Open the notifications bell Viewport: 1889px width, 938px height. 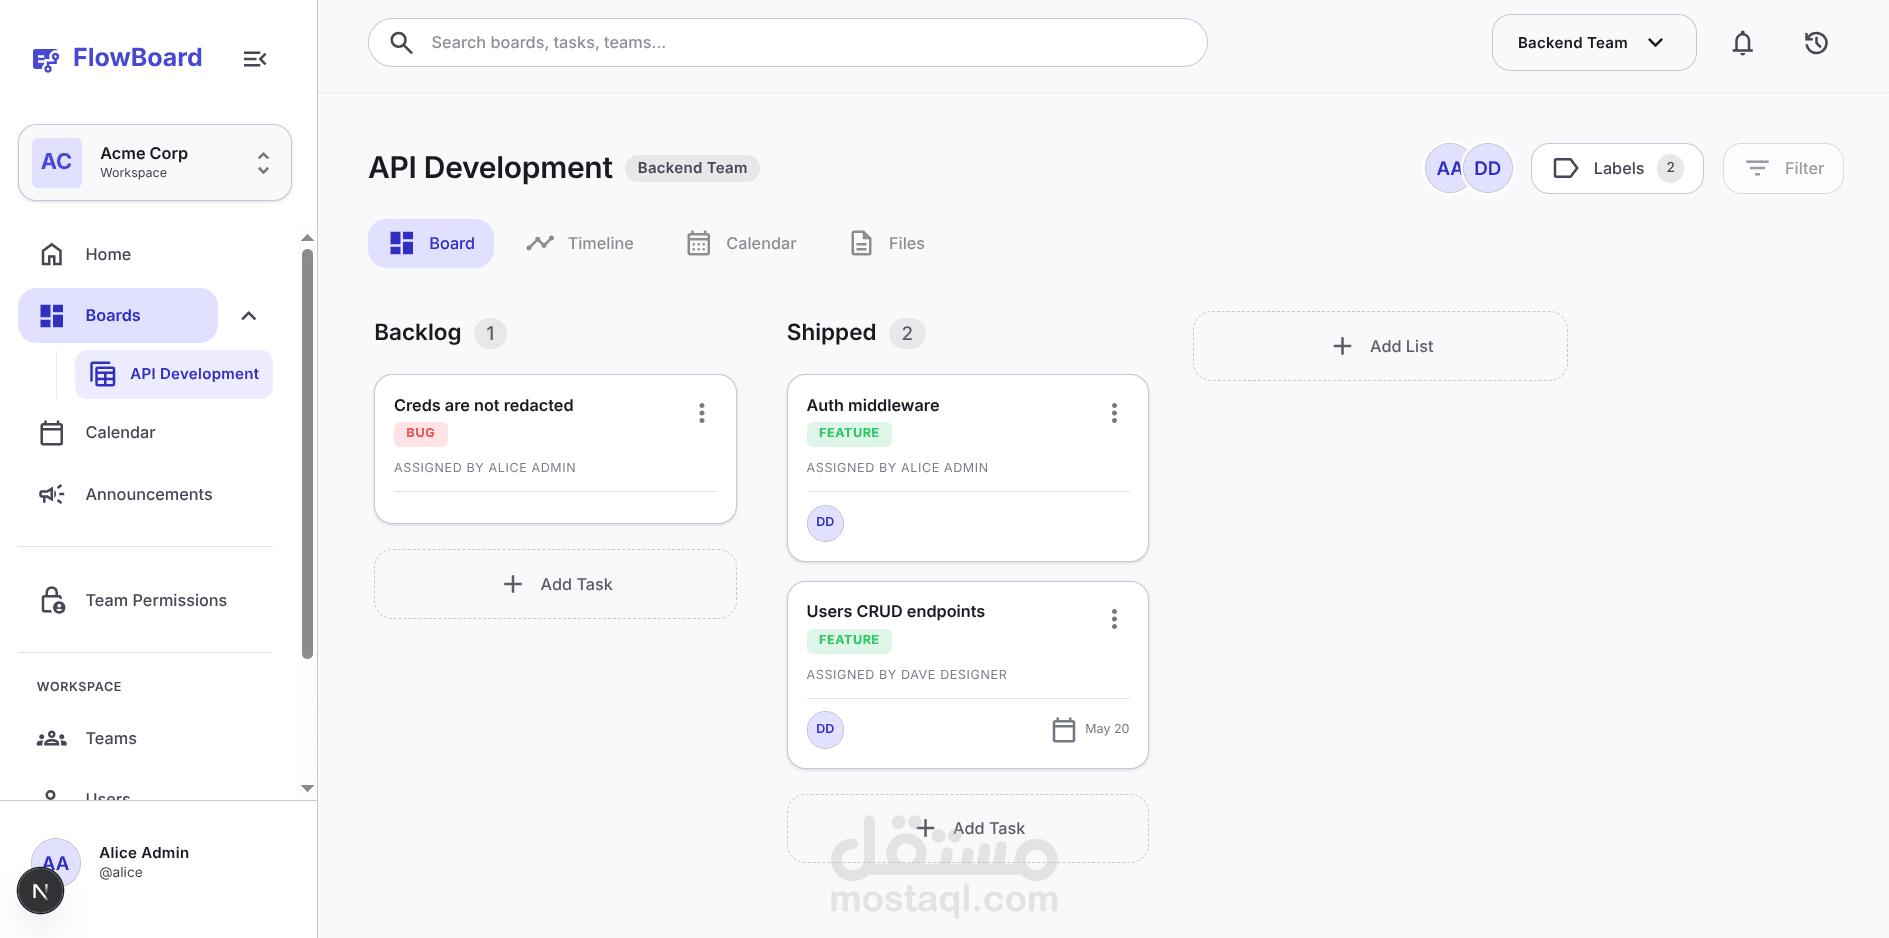(x=1743, y=43)
